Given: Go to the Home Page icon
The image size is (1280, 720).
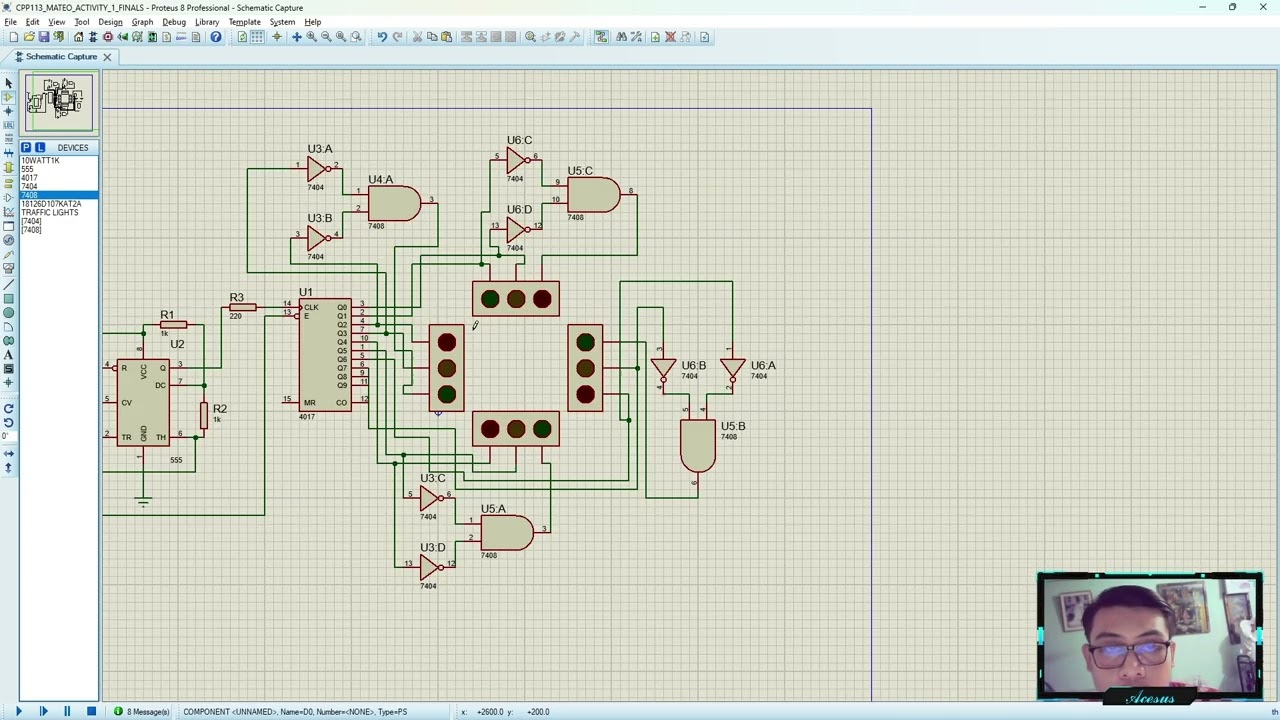Looking at the screenshot, I should pos(79,37).
